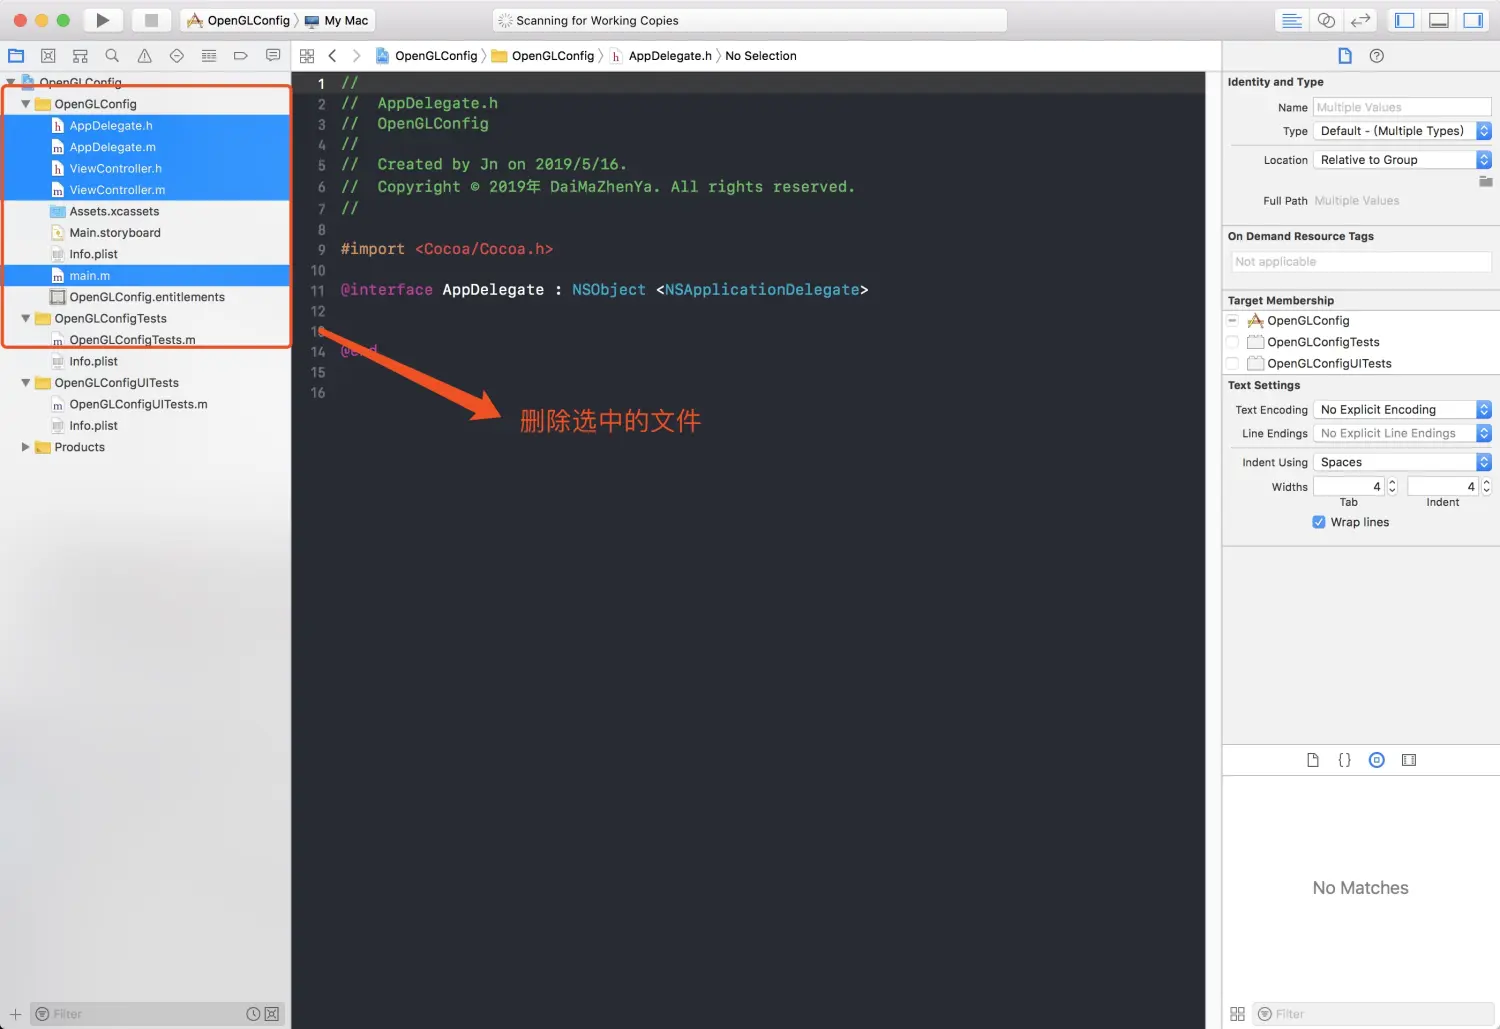This screenshot has width=1500, height=1029.
Task: Toggle the Navigator panel visibility
Action: coord(1404,20)
